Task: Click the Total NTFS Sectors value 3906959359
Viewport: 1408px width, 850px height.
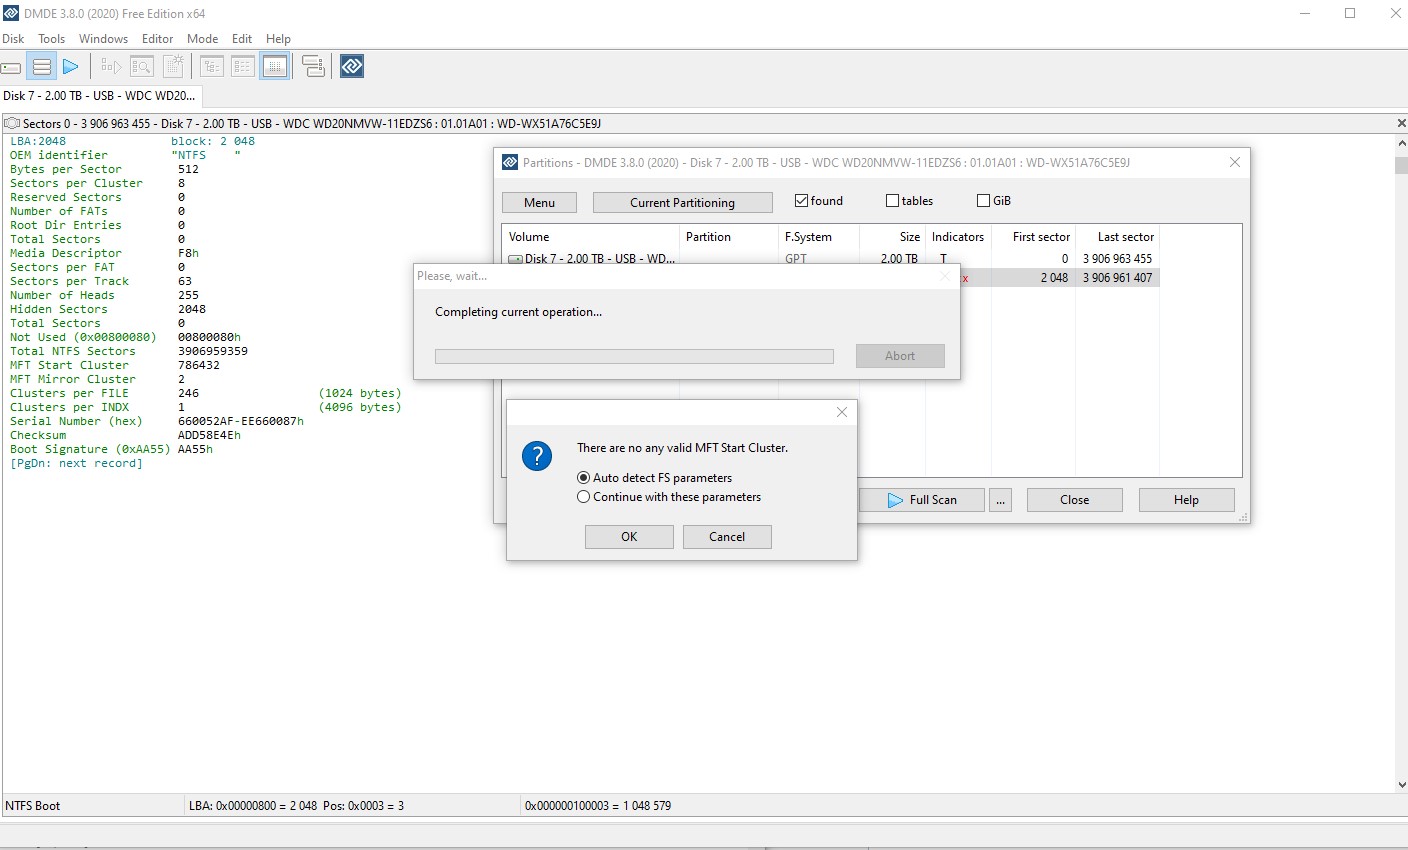Action: click(x=213, y=352)
